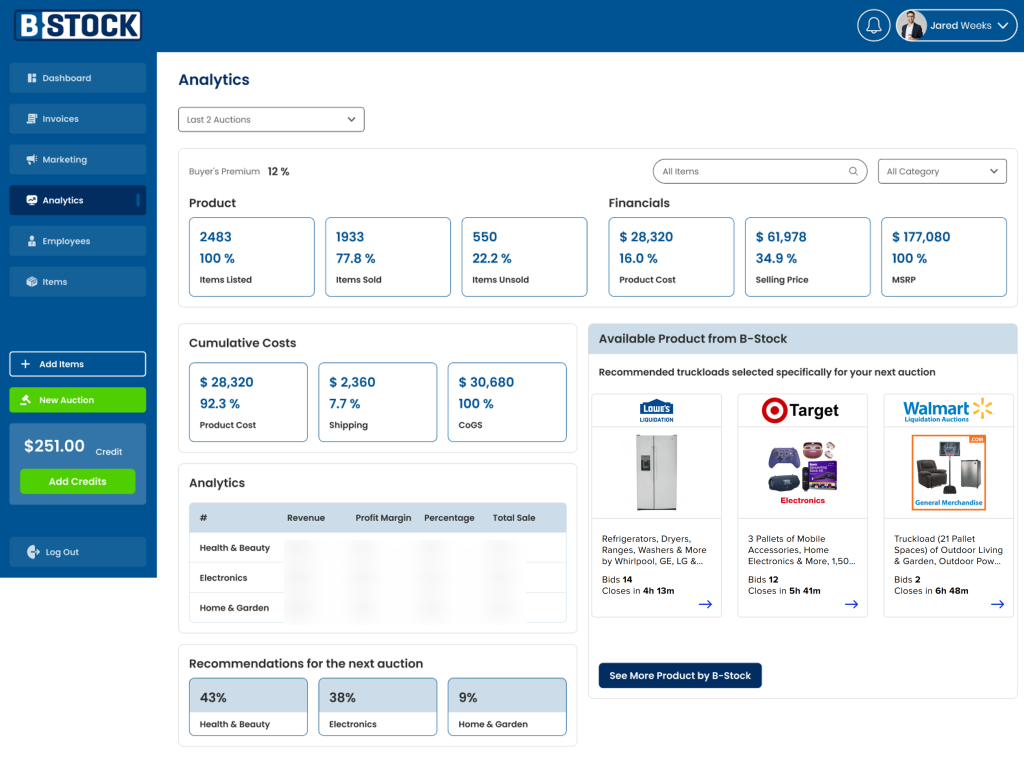This screenshot has height=762, width=1024.
Task: Click the Log Out icon in sidebar
Action: pos(33,552)
